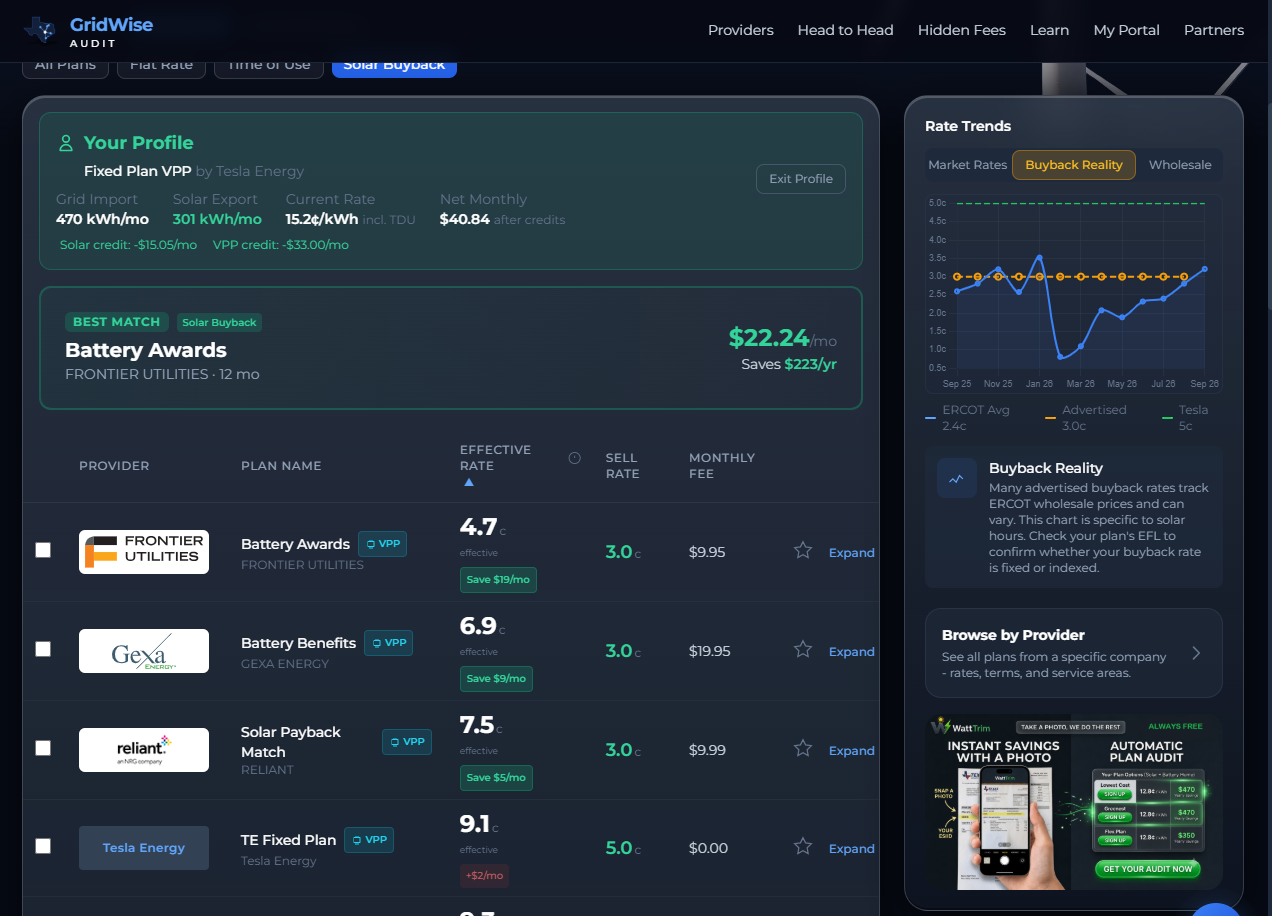Image resolution: width=1272 pixels, height=916 pixels.
Task: Expand the Battery Benefits row
Action: [851, 652]
